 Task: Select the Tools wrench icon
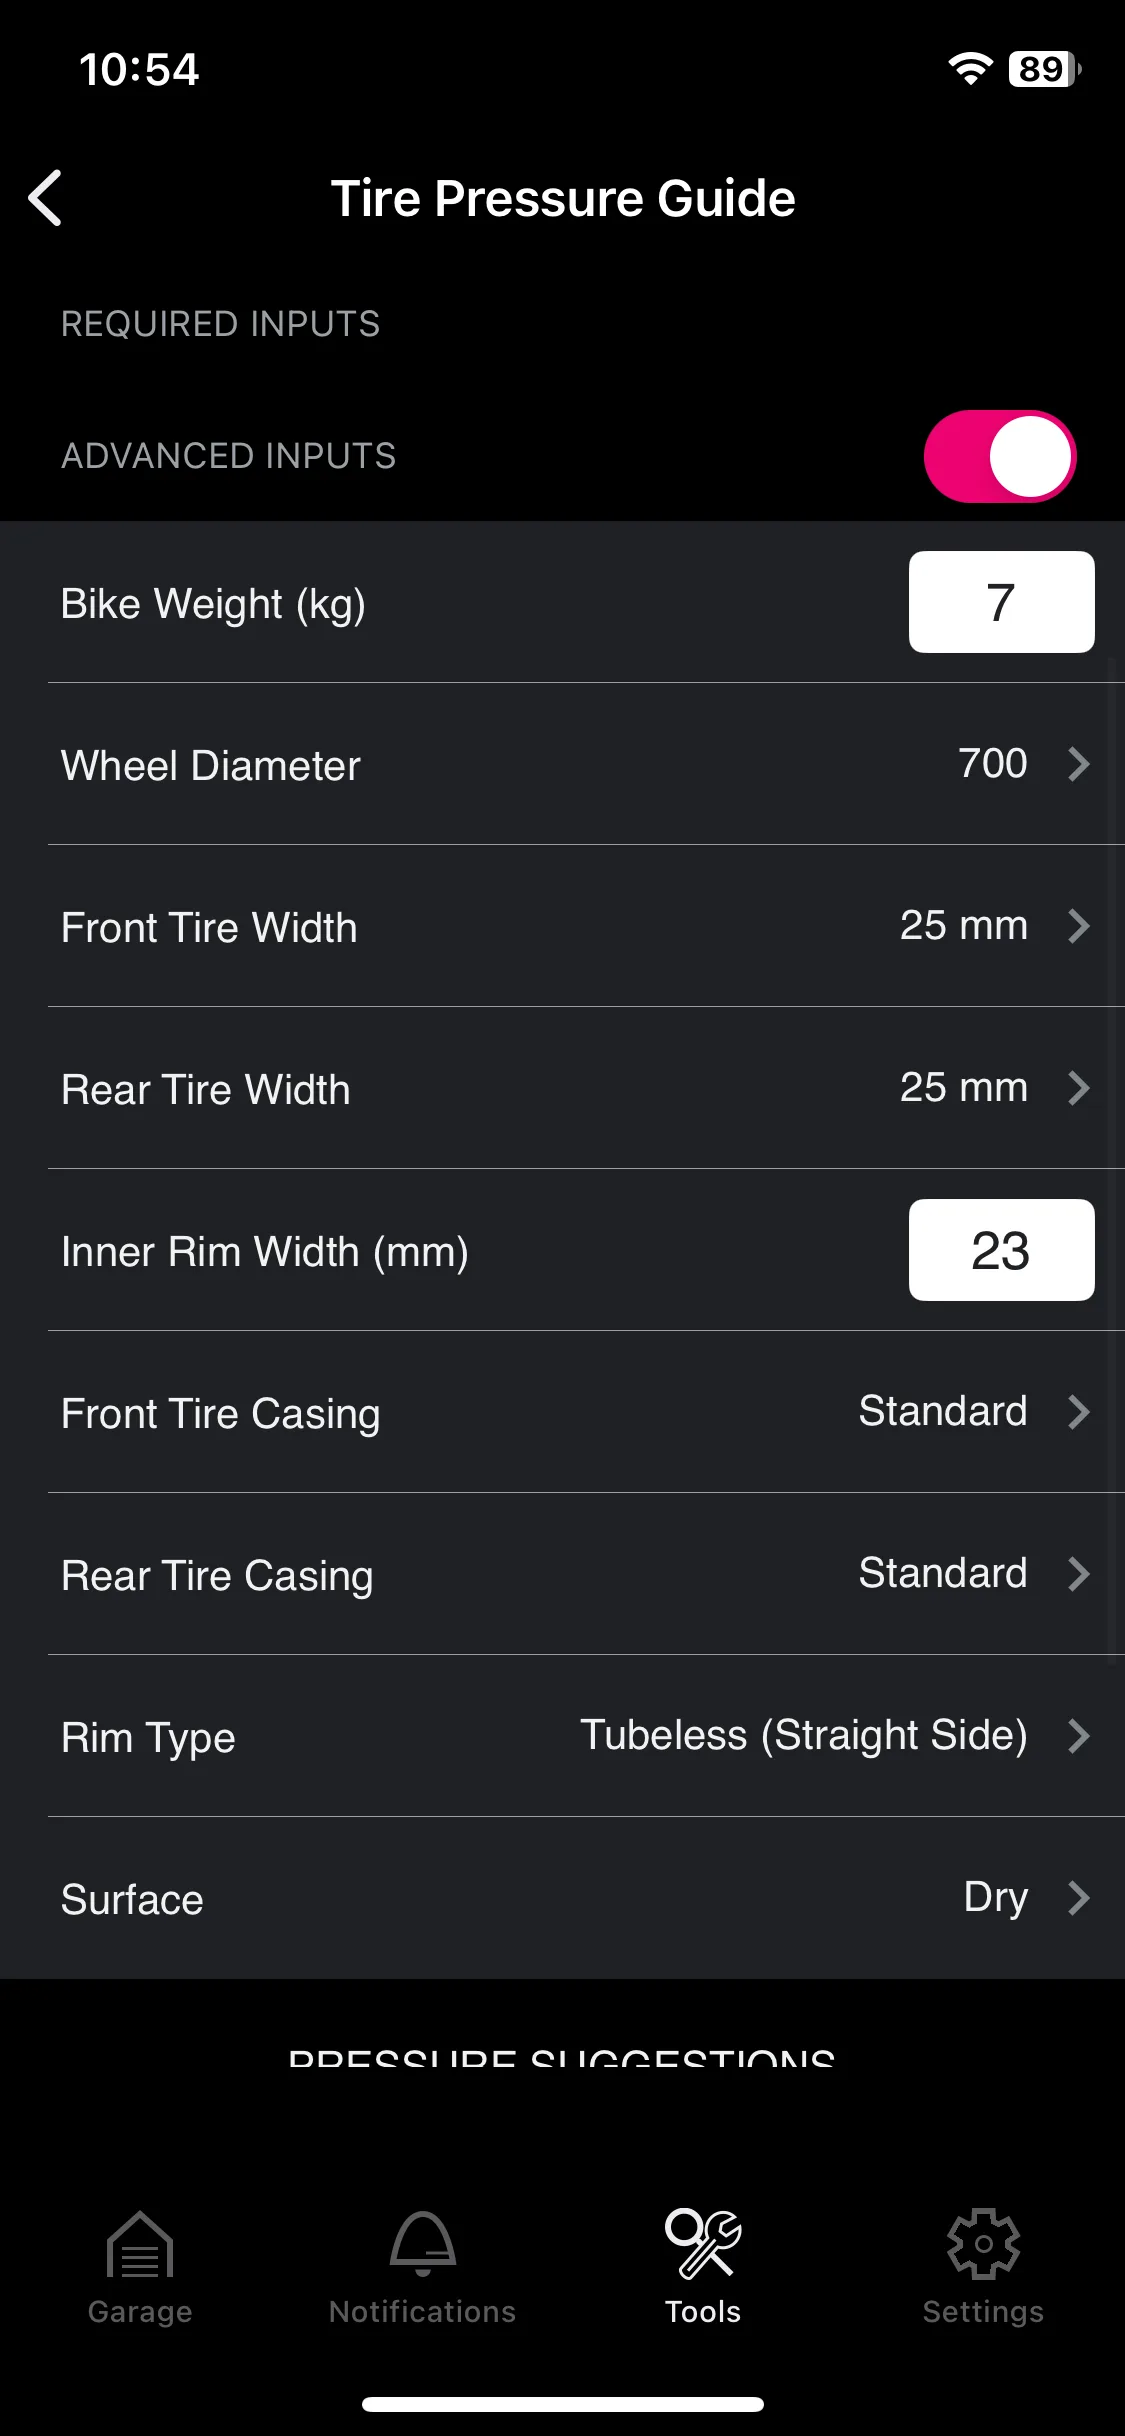(703, 2243)
